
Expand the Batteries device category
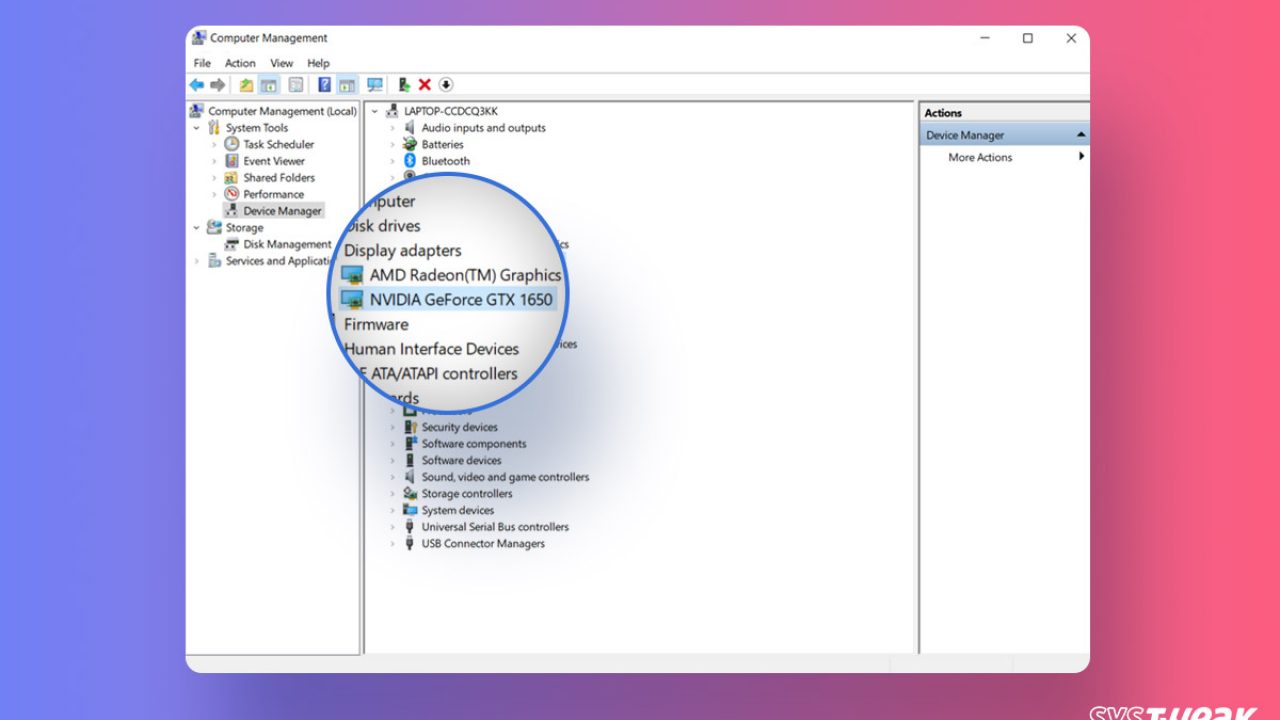tap(393, 145)
